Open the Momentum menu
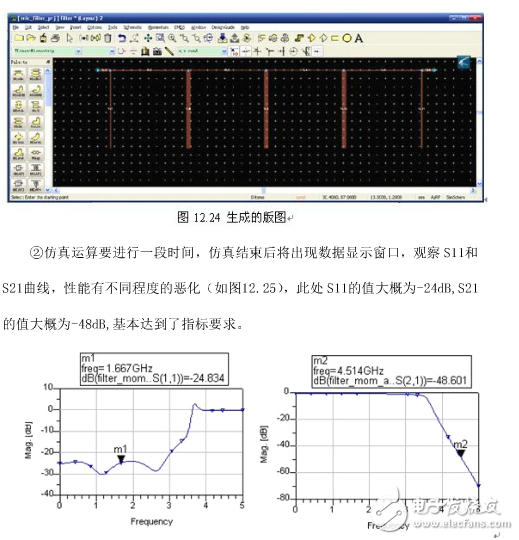Screen dimensions: 519x540 click(158, 27)
